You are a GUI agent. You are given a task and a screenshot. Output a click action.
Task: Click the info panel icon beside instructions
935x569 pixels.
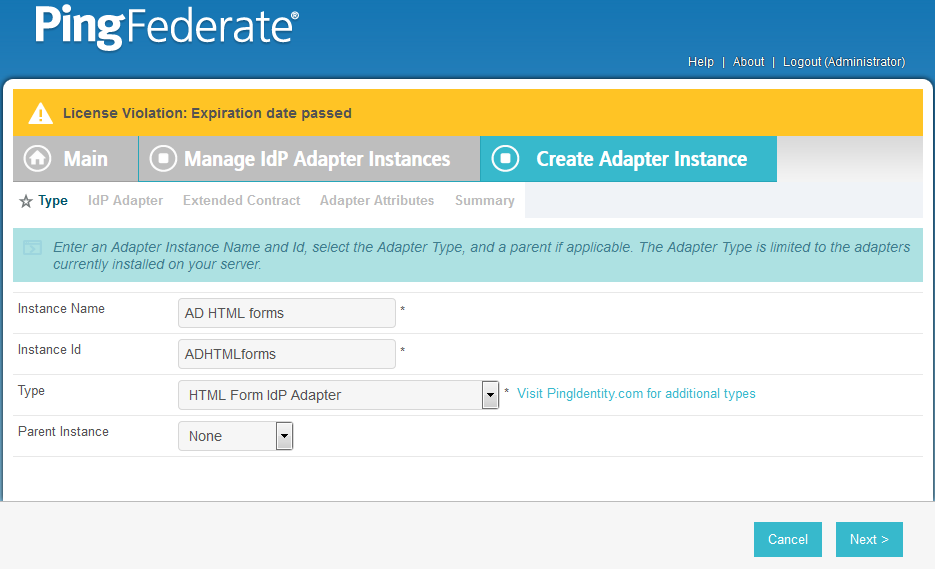[x=32, y=247]
